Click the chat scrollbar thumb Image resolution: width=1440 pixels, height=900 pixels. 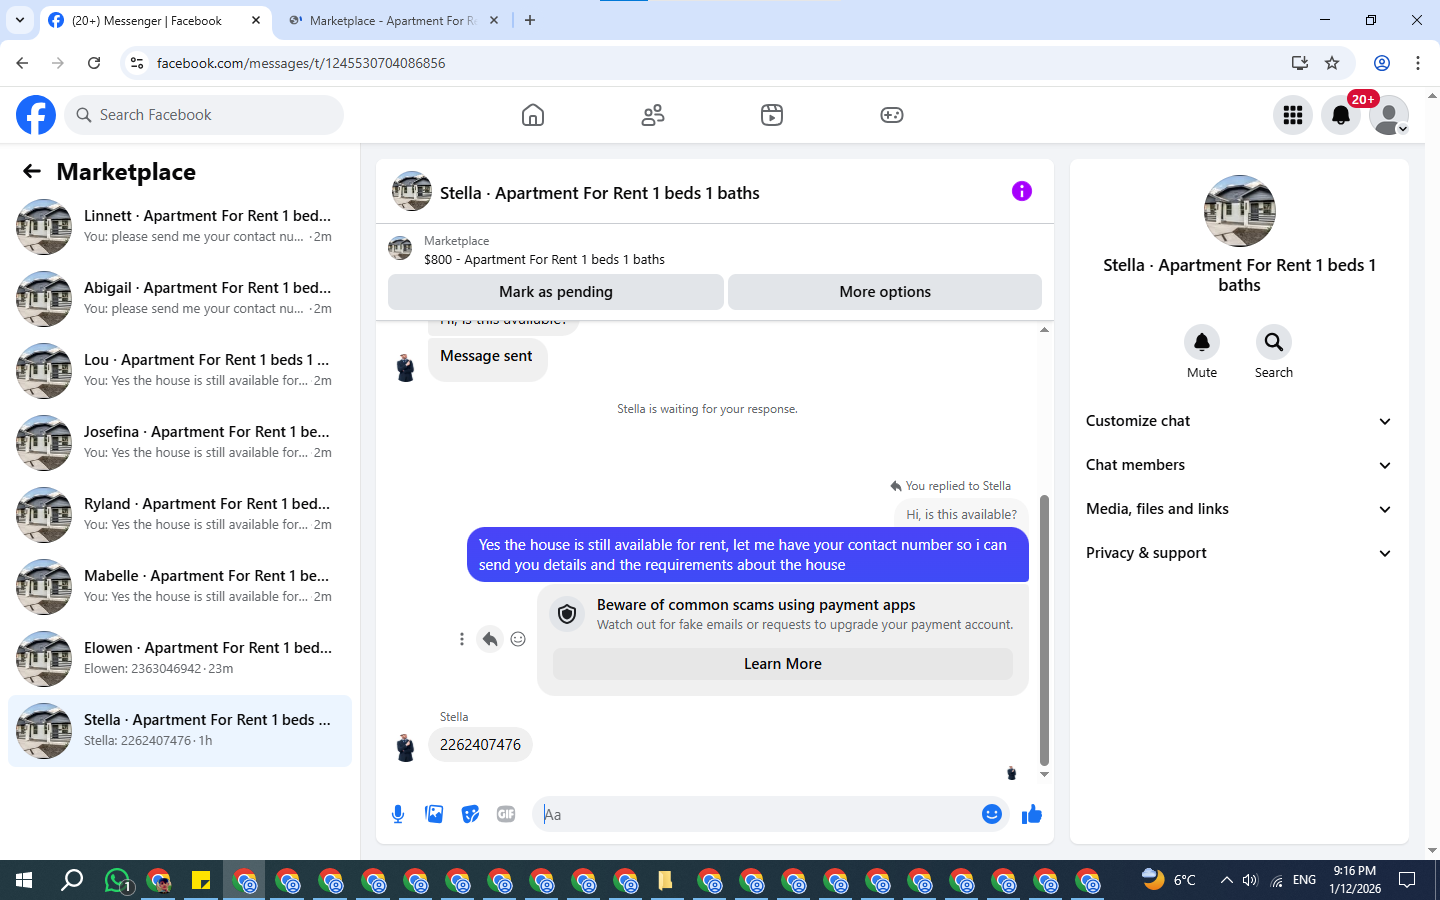(x=1044, y=630)
